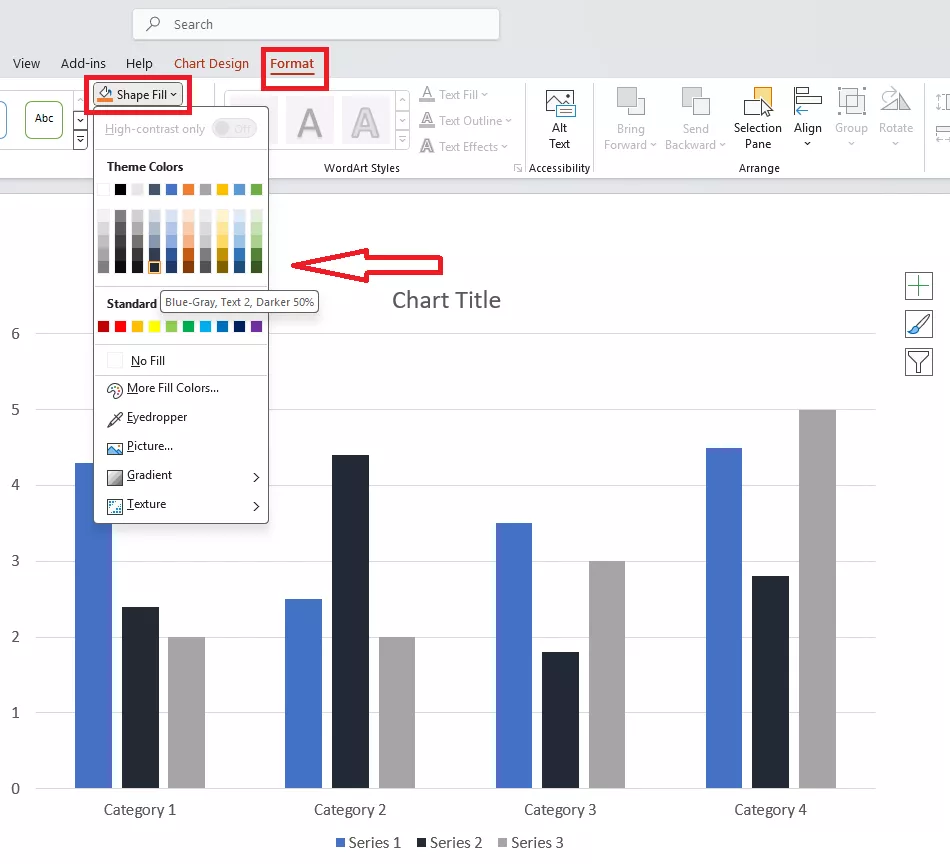Click the Alt Text icon
The image size is (950, 864).
click(560, 103)
